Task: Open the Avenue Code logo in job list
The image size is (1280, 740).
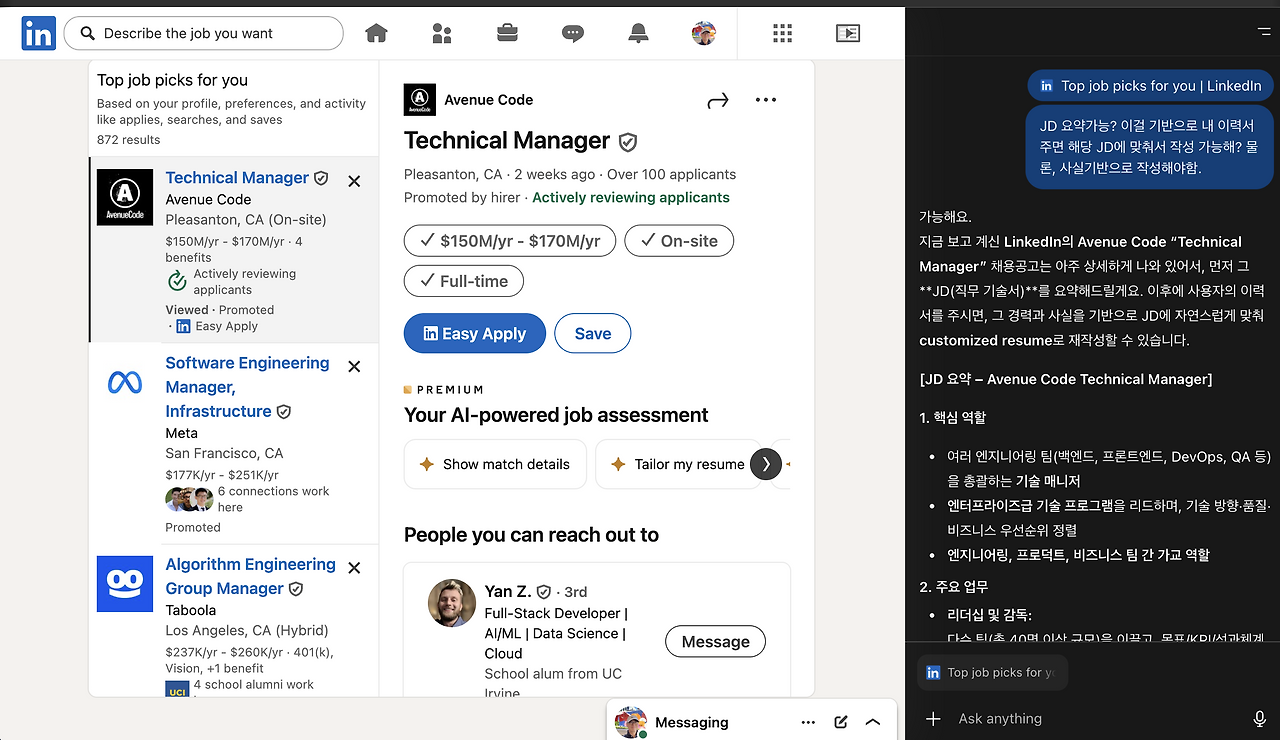Action: point(125,197)
